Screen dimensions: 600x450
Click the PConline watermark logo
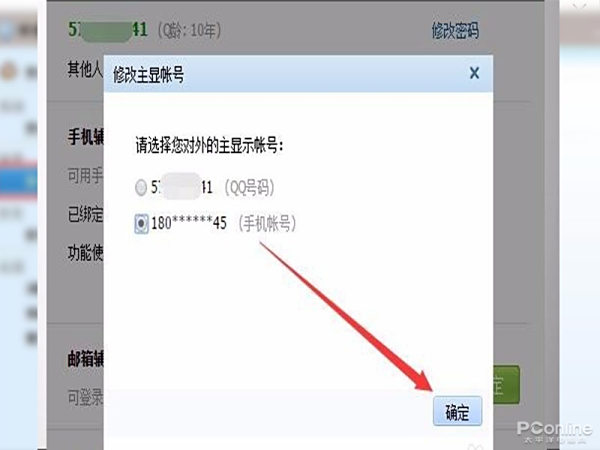coord(554,432)
